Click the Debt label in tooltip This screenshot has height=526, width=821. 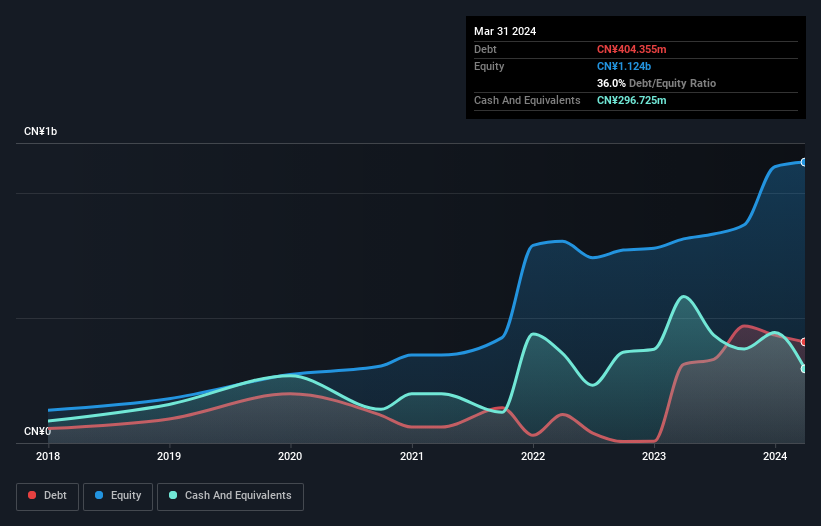coord(485,49)
